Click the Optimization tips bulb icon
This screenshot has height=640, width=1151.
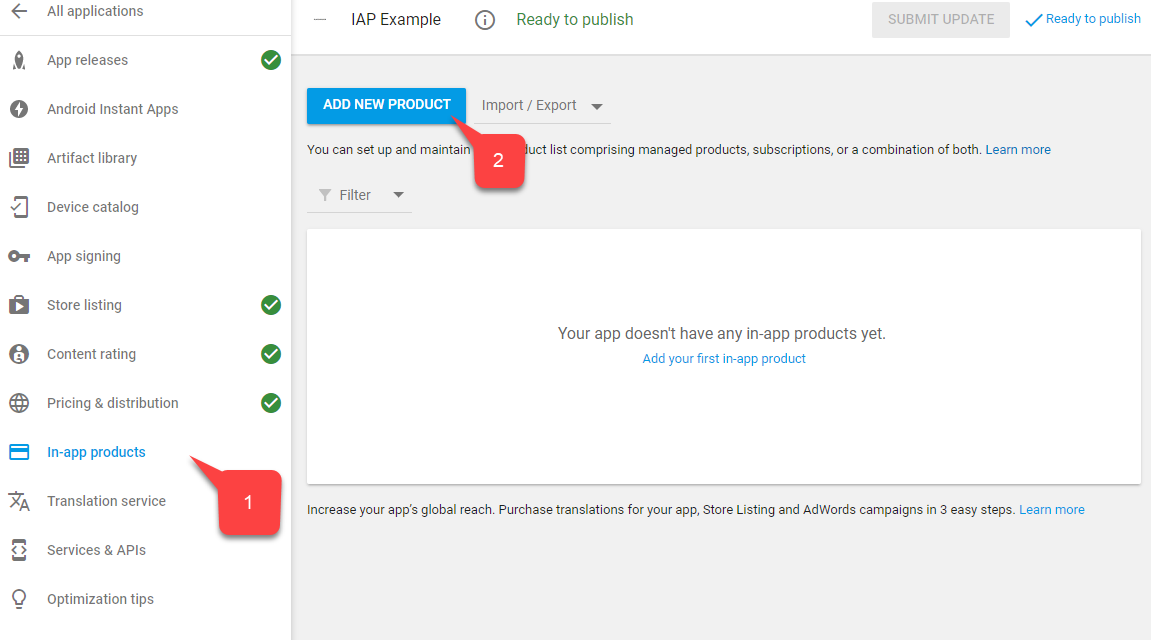(x=18, y=598)
